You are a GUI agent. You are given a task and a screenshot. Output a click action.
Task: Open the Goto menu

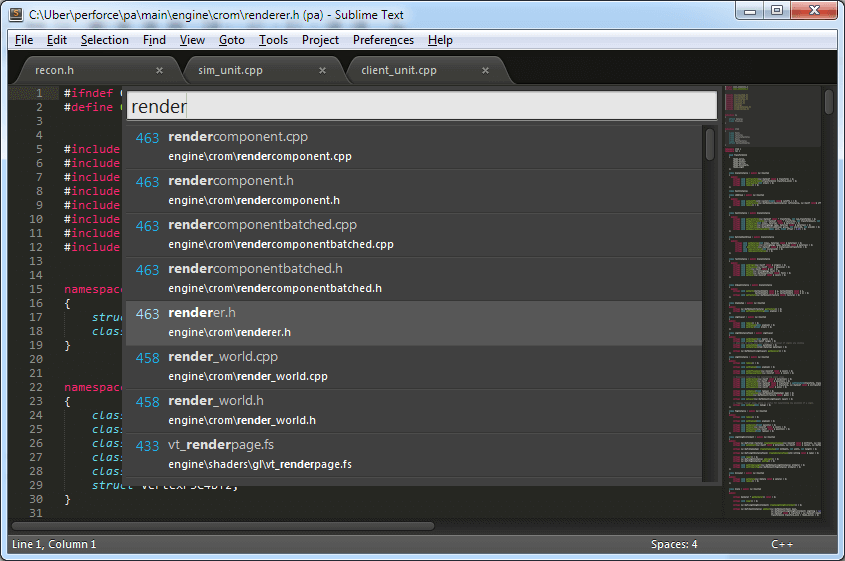click(231, 40)
